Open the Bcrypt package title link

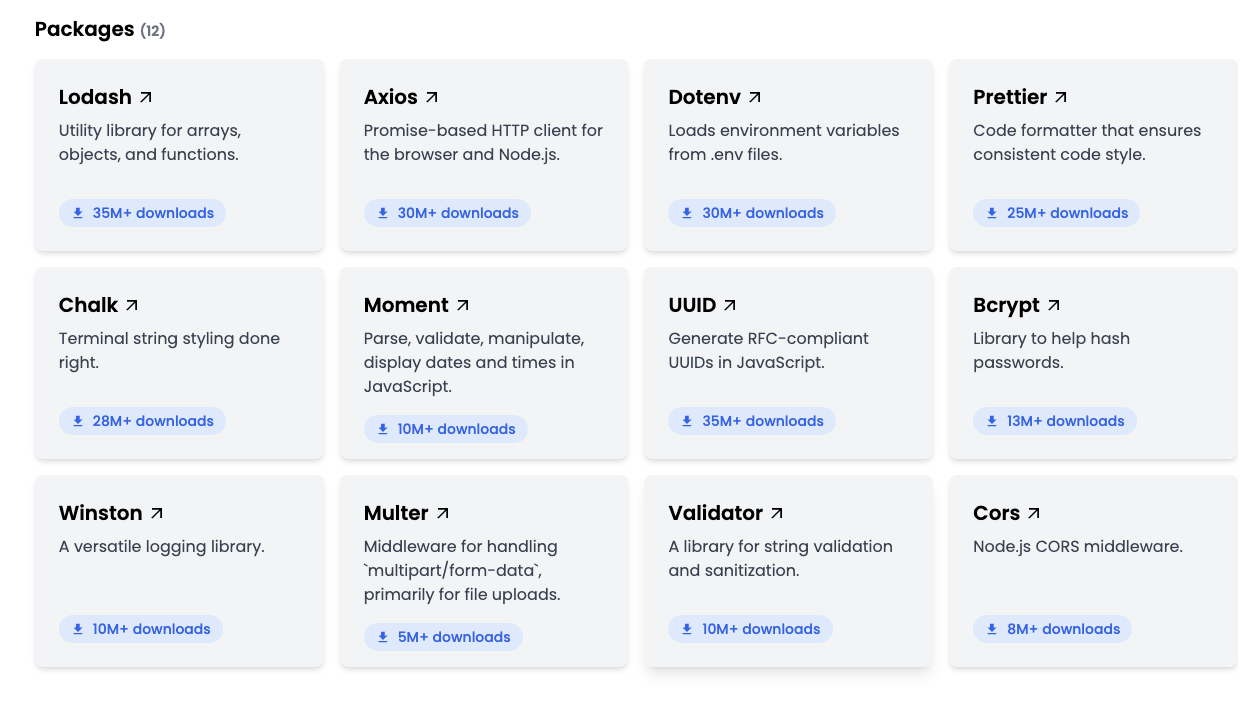[1006, 305]
